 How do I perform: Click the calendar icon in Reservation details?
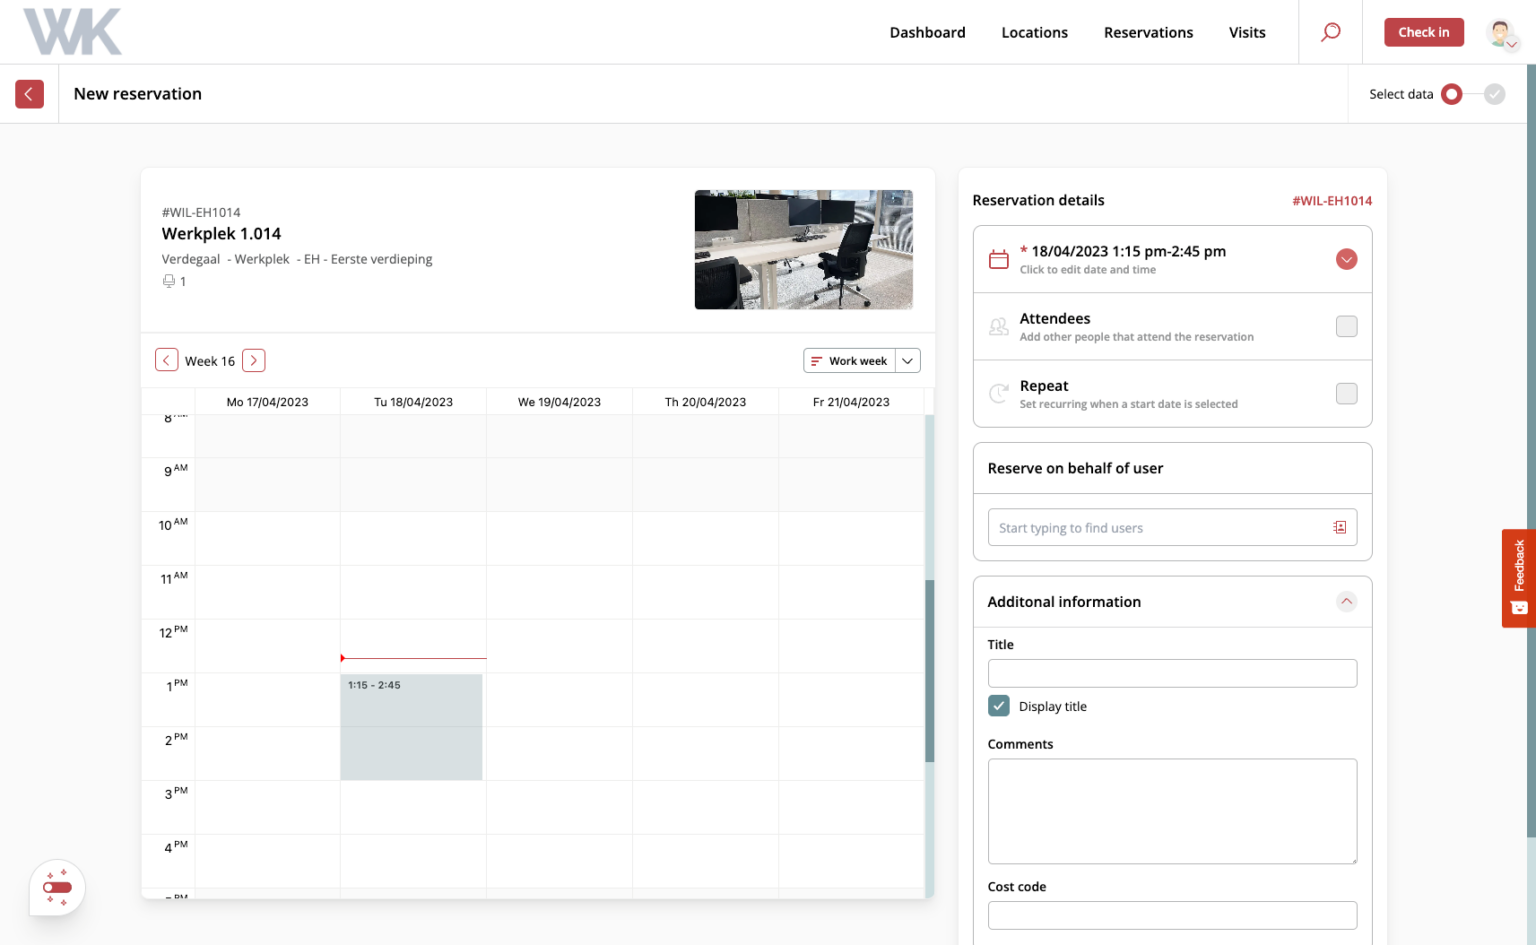pos(998,258)
